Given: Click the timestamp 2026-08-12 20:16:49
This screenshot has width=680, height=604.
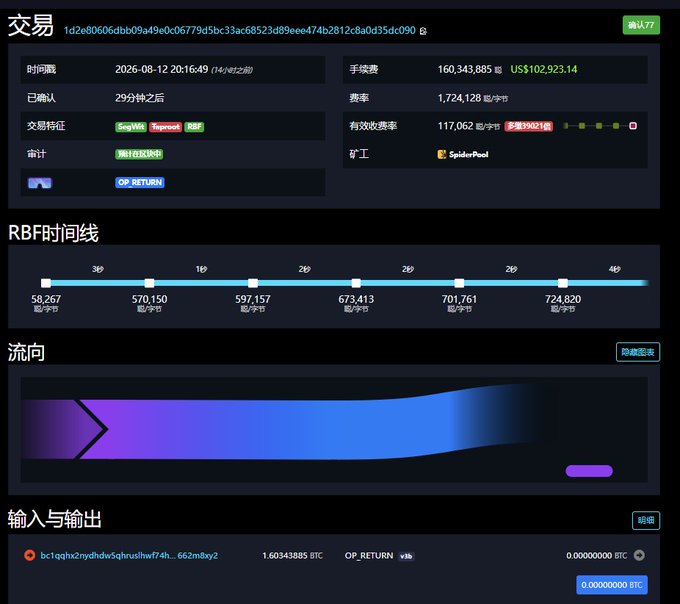Looking at the screenshot, I should 161,69.
